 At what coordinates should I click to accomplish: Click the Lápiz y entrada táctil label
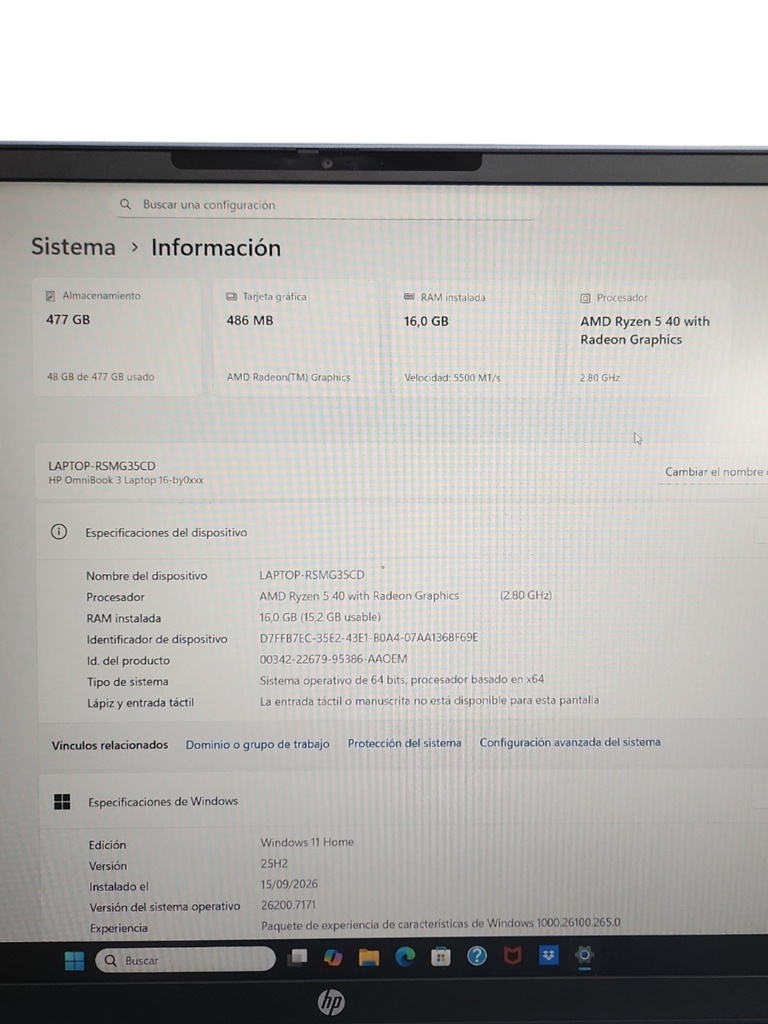(x=140, y=703)
